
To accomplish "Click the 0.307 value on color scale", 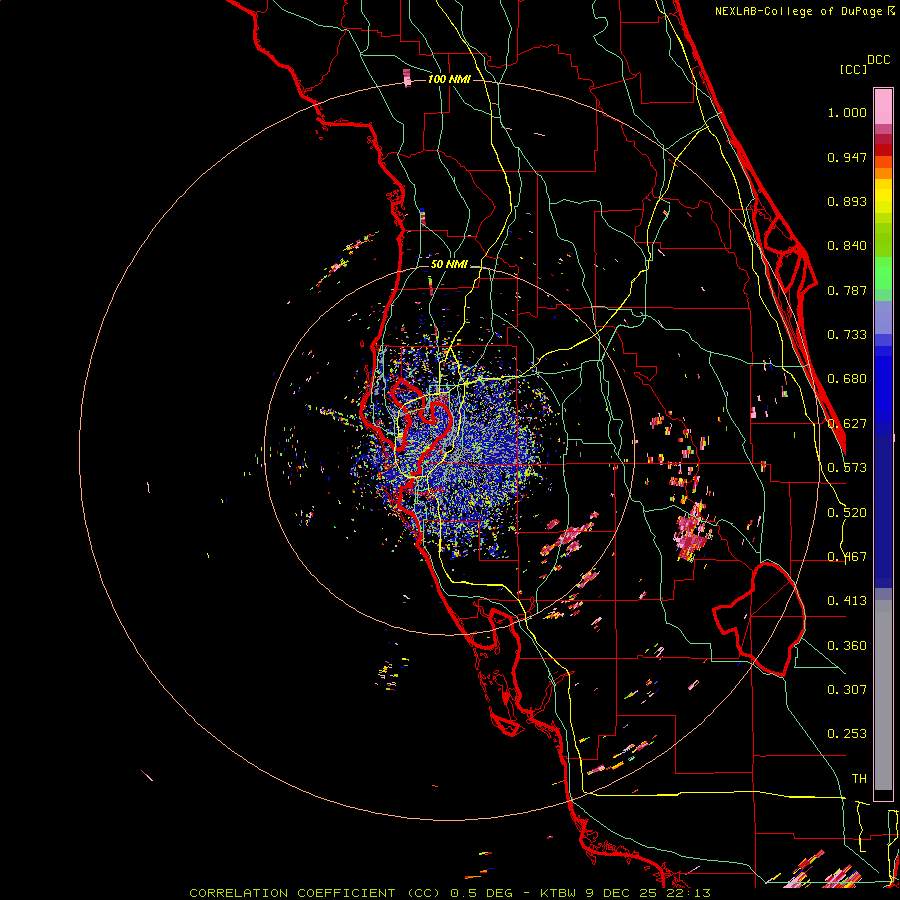I will click(x=847, y=690).
